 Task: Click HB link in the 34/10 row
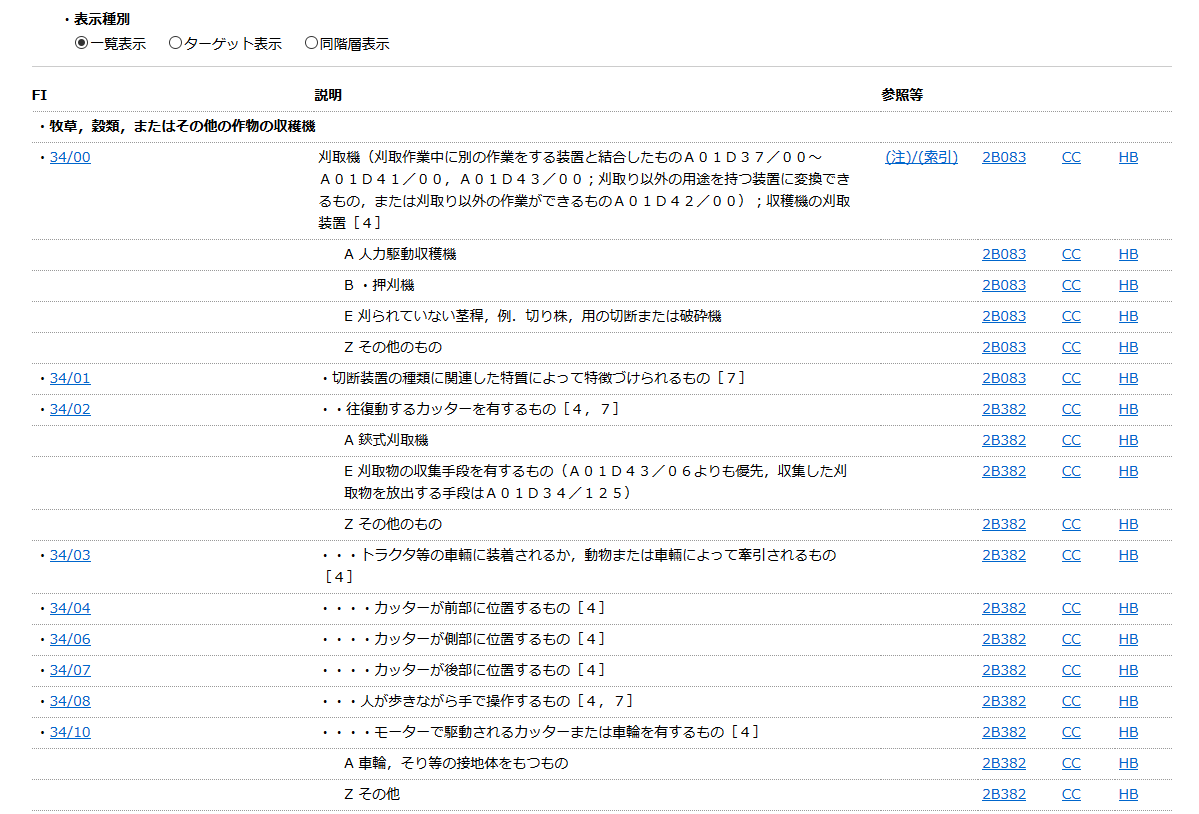(x=1128, y=731)
